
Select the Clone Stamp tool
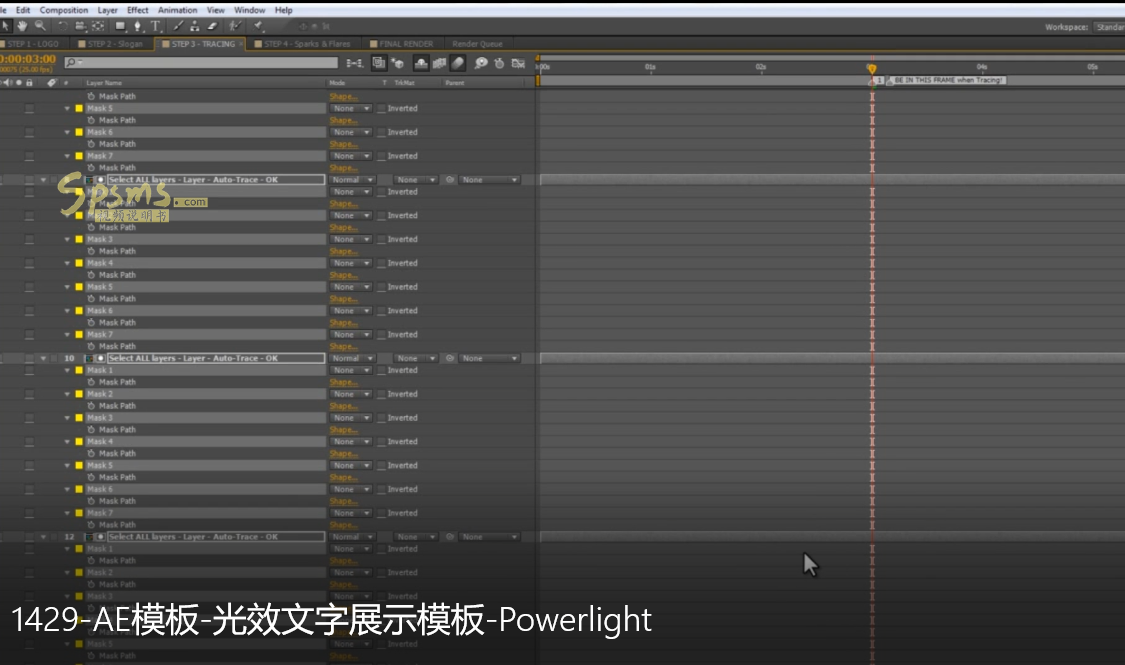click(x=194, y=26)
